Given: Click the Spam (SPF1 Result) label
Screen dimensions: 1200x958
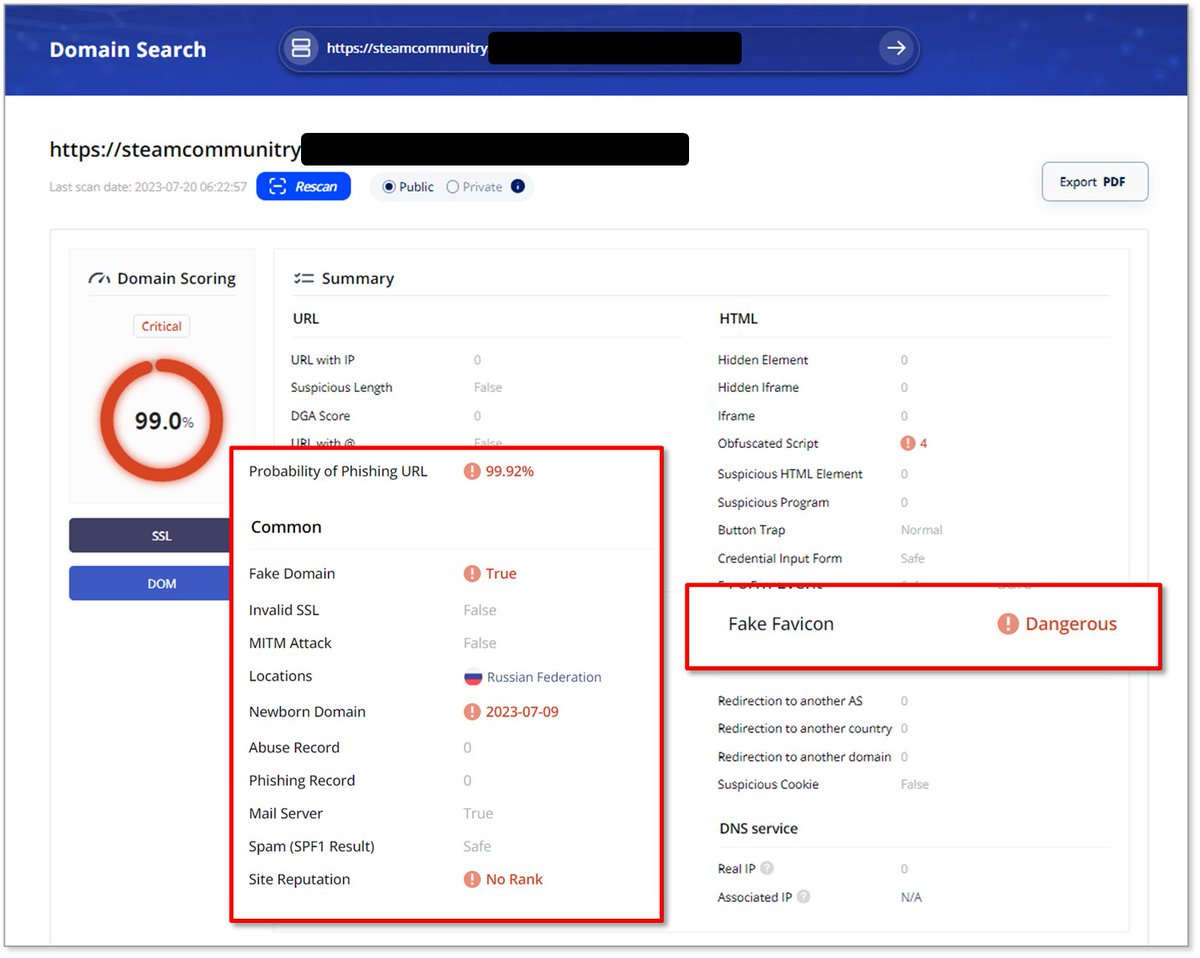Looking at the screenshot, I should (312, 847).
